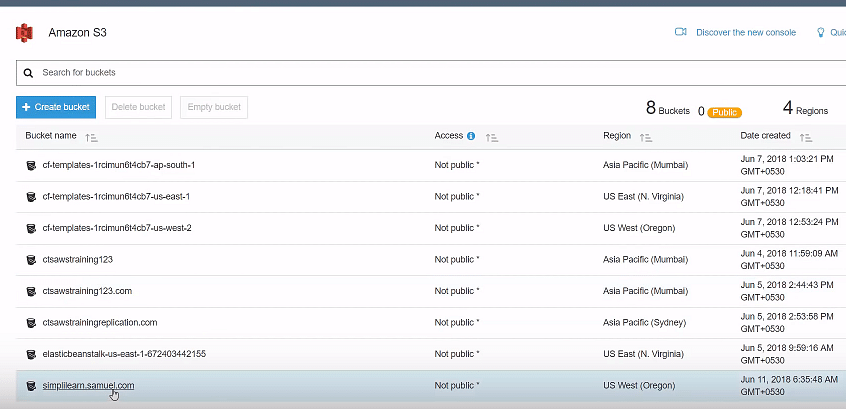This screenshot has width=846, height=409.
Task: Click the Region column header text
Action: [617, 135]
